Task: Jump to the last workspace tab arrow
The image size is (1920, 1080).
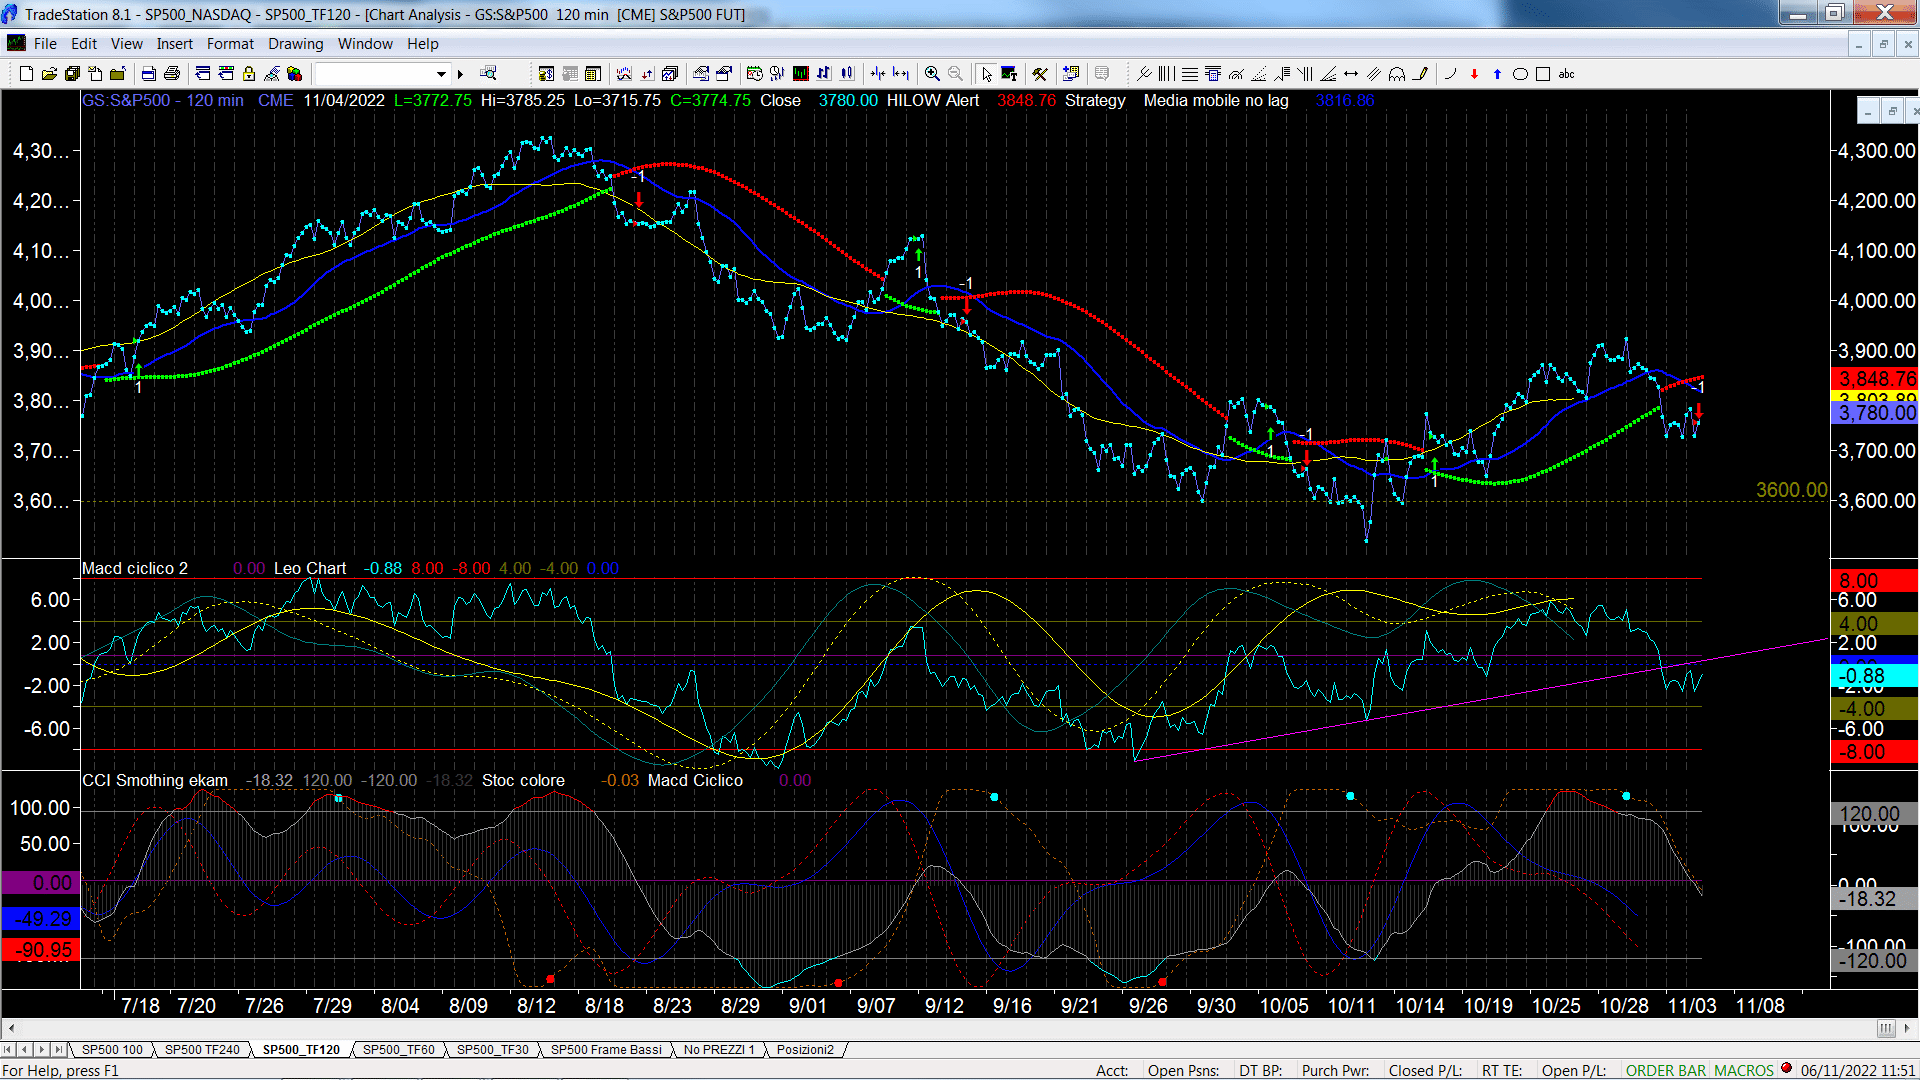Action: 58,1050
